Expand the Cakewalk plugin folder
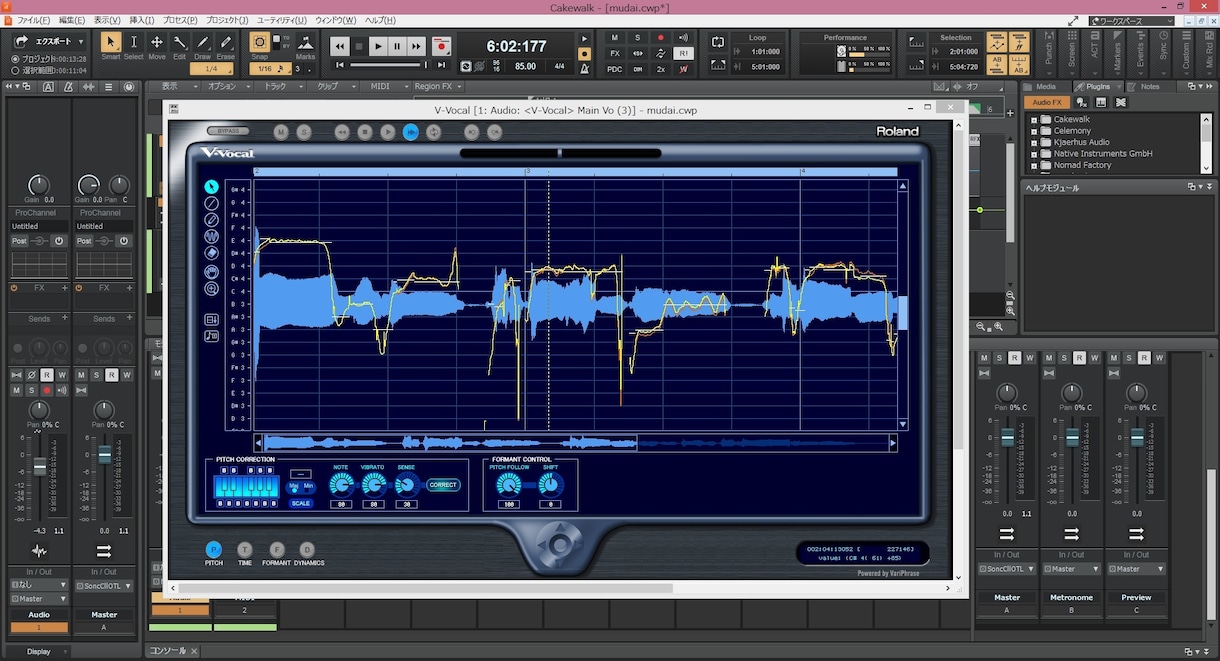The height and width of the screenshot is (661, 1220). click(1034, 119)
